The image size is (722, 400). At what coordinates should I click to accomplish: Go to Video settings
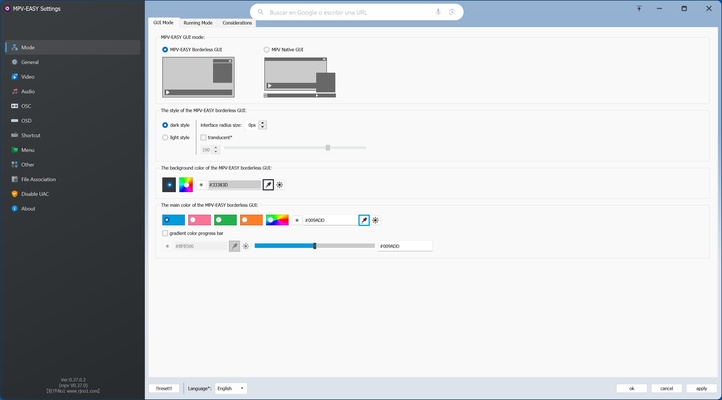pyautogui.click(x=73, y=77)
